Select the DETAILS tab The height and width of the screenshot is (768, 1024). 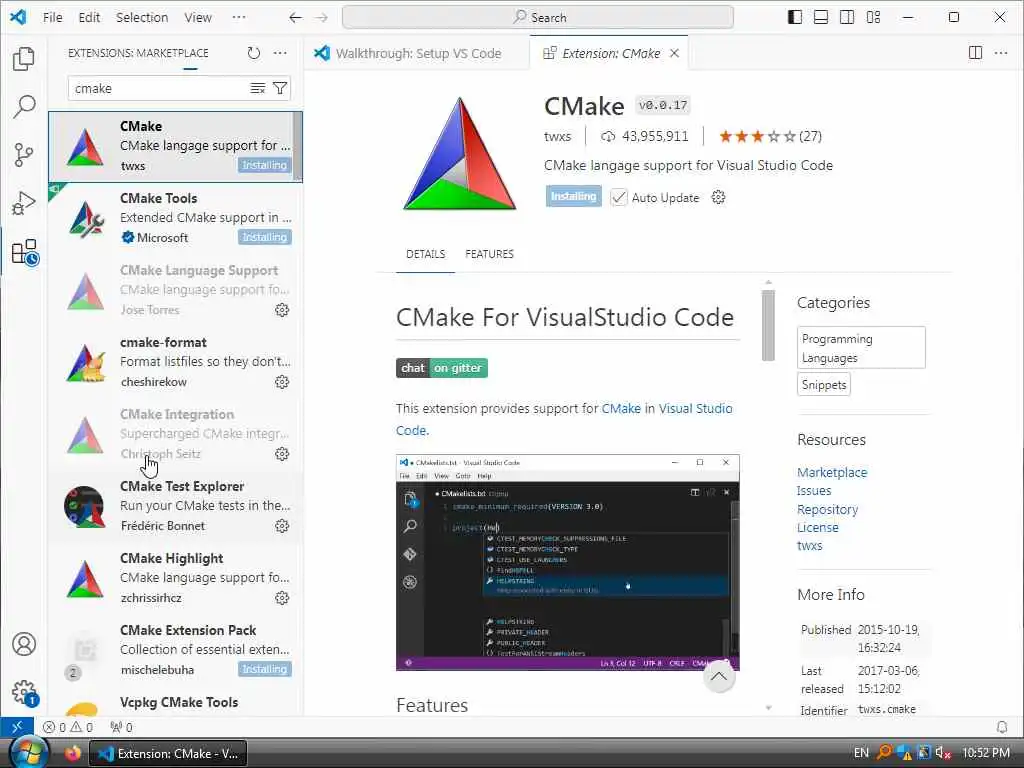click(425, 254)
